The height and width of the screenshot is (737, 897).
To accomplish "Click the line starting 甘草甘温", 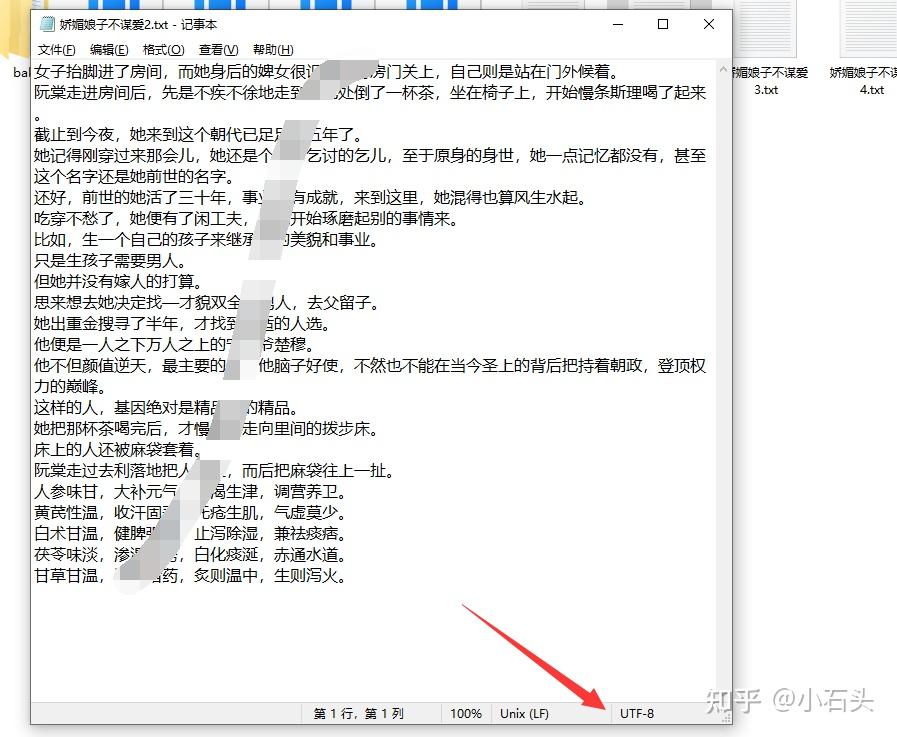I will pos(190,576).
